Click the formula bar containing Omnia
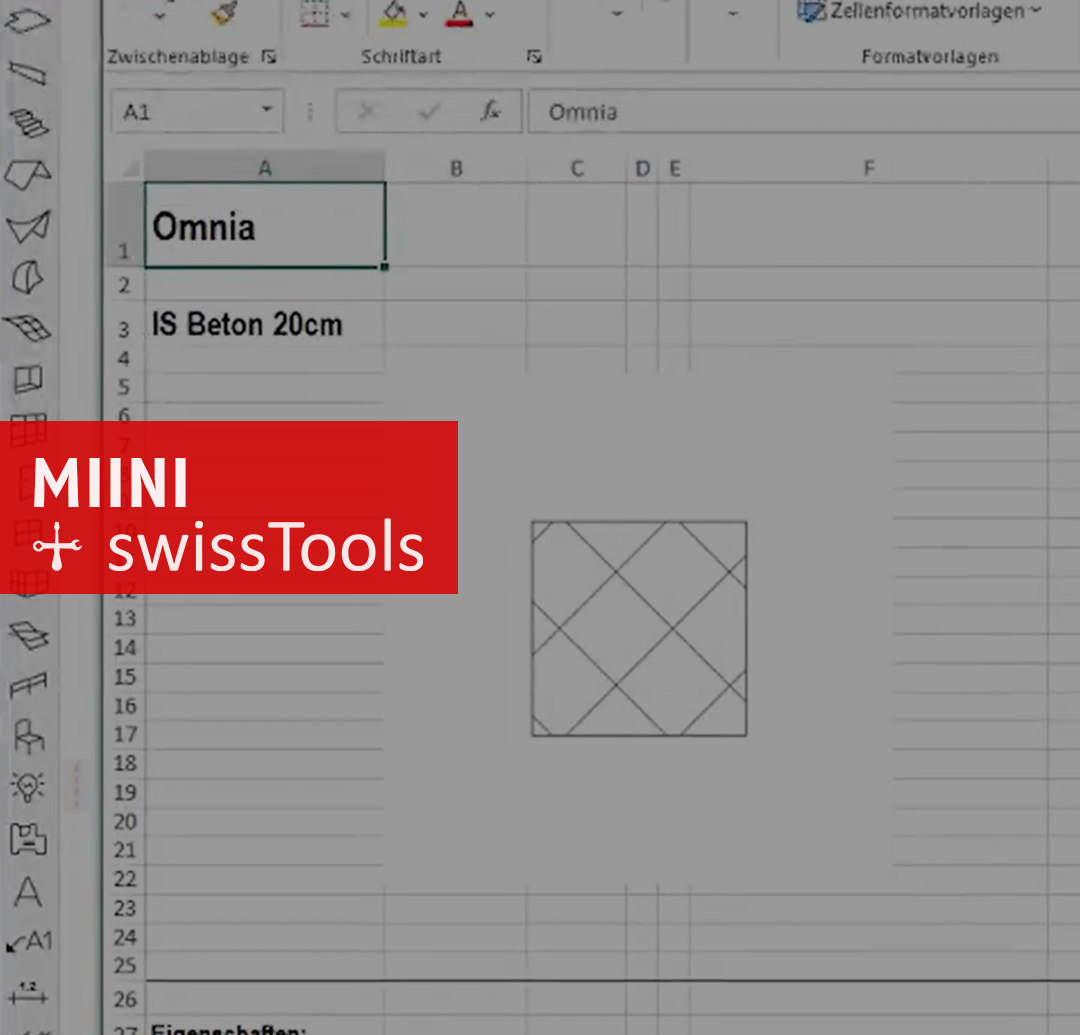Screen dimensions: 1080x1035 pyautogui.click(x=804, y=112)
